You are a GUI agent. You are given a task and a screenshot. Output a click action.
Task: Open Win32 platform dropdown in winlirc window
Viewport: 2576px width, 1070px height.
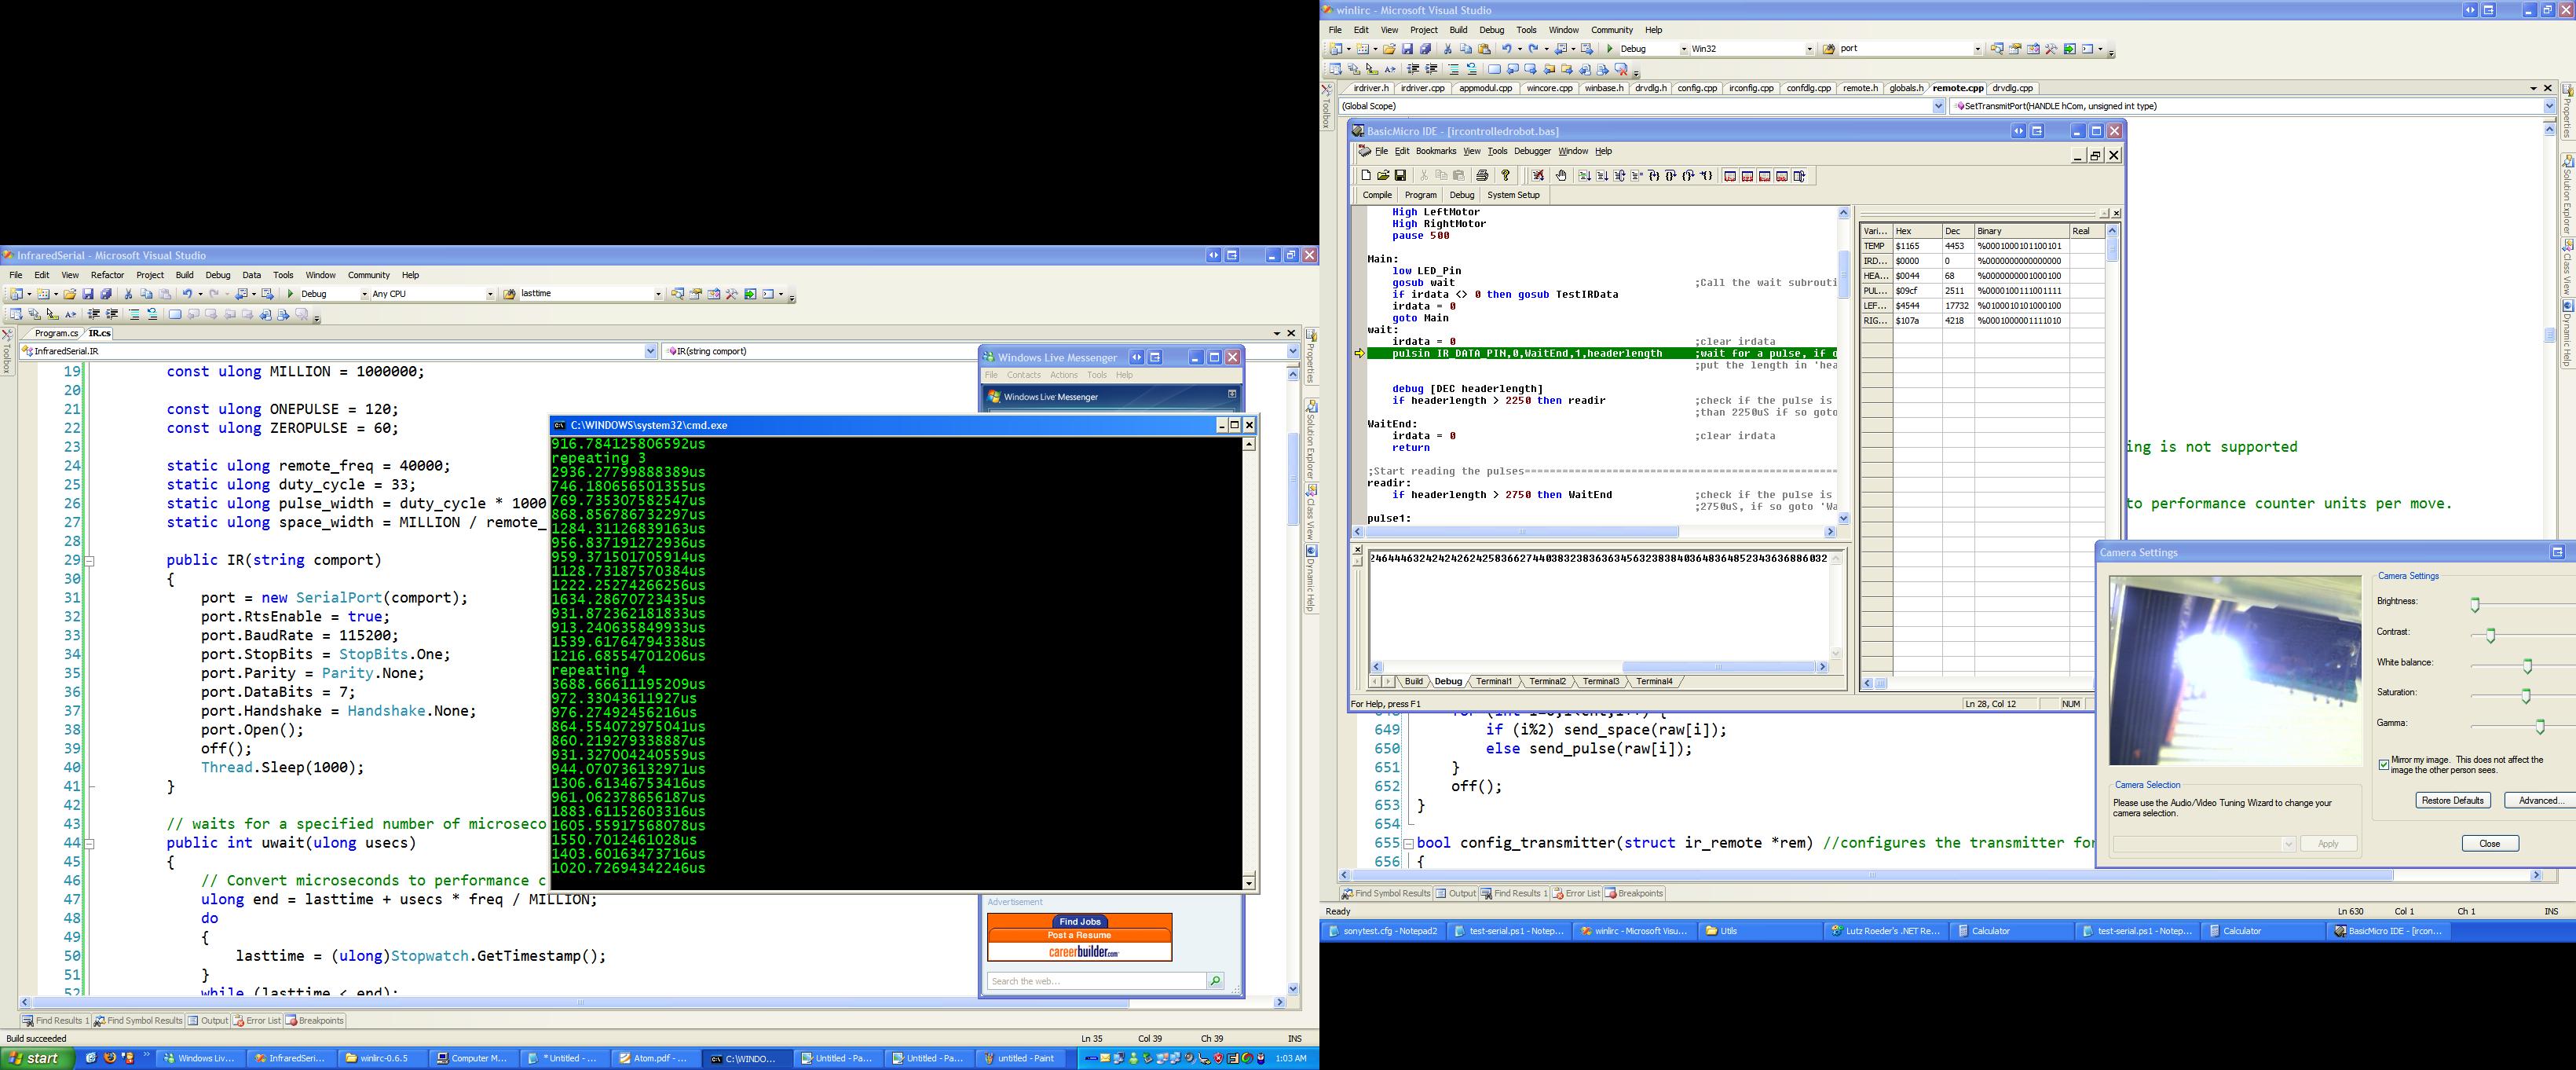(1809, 49)
